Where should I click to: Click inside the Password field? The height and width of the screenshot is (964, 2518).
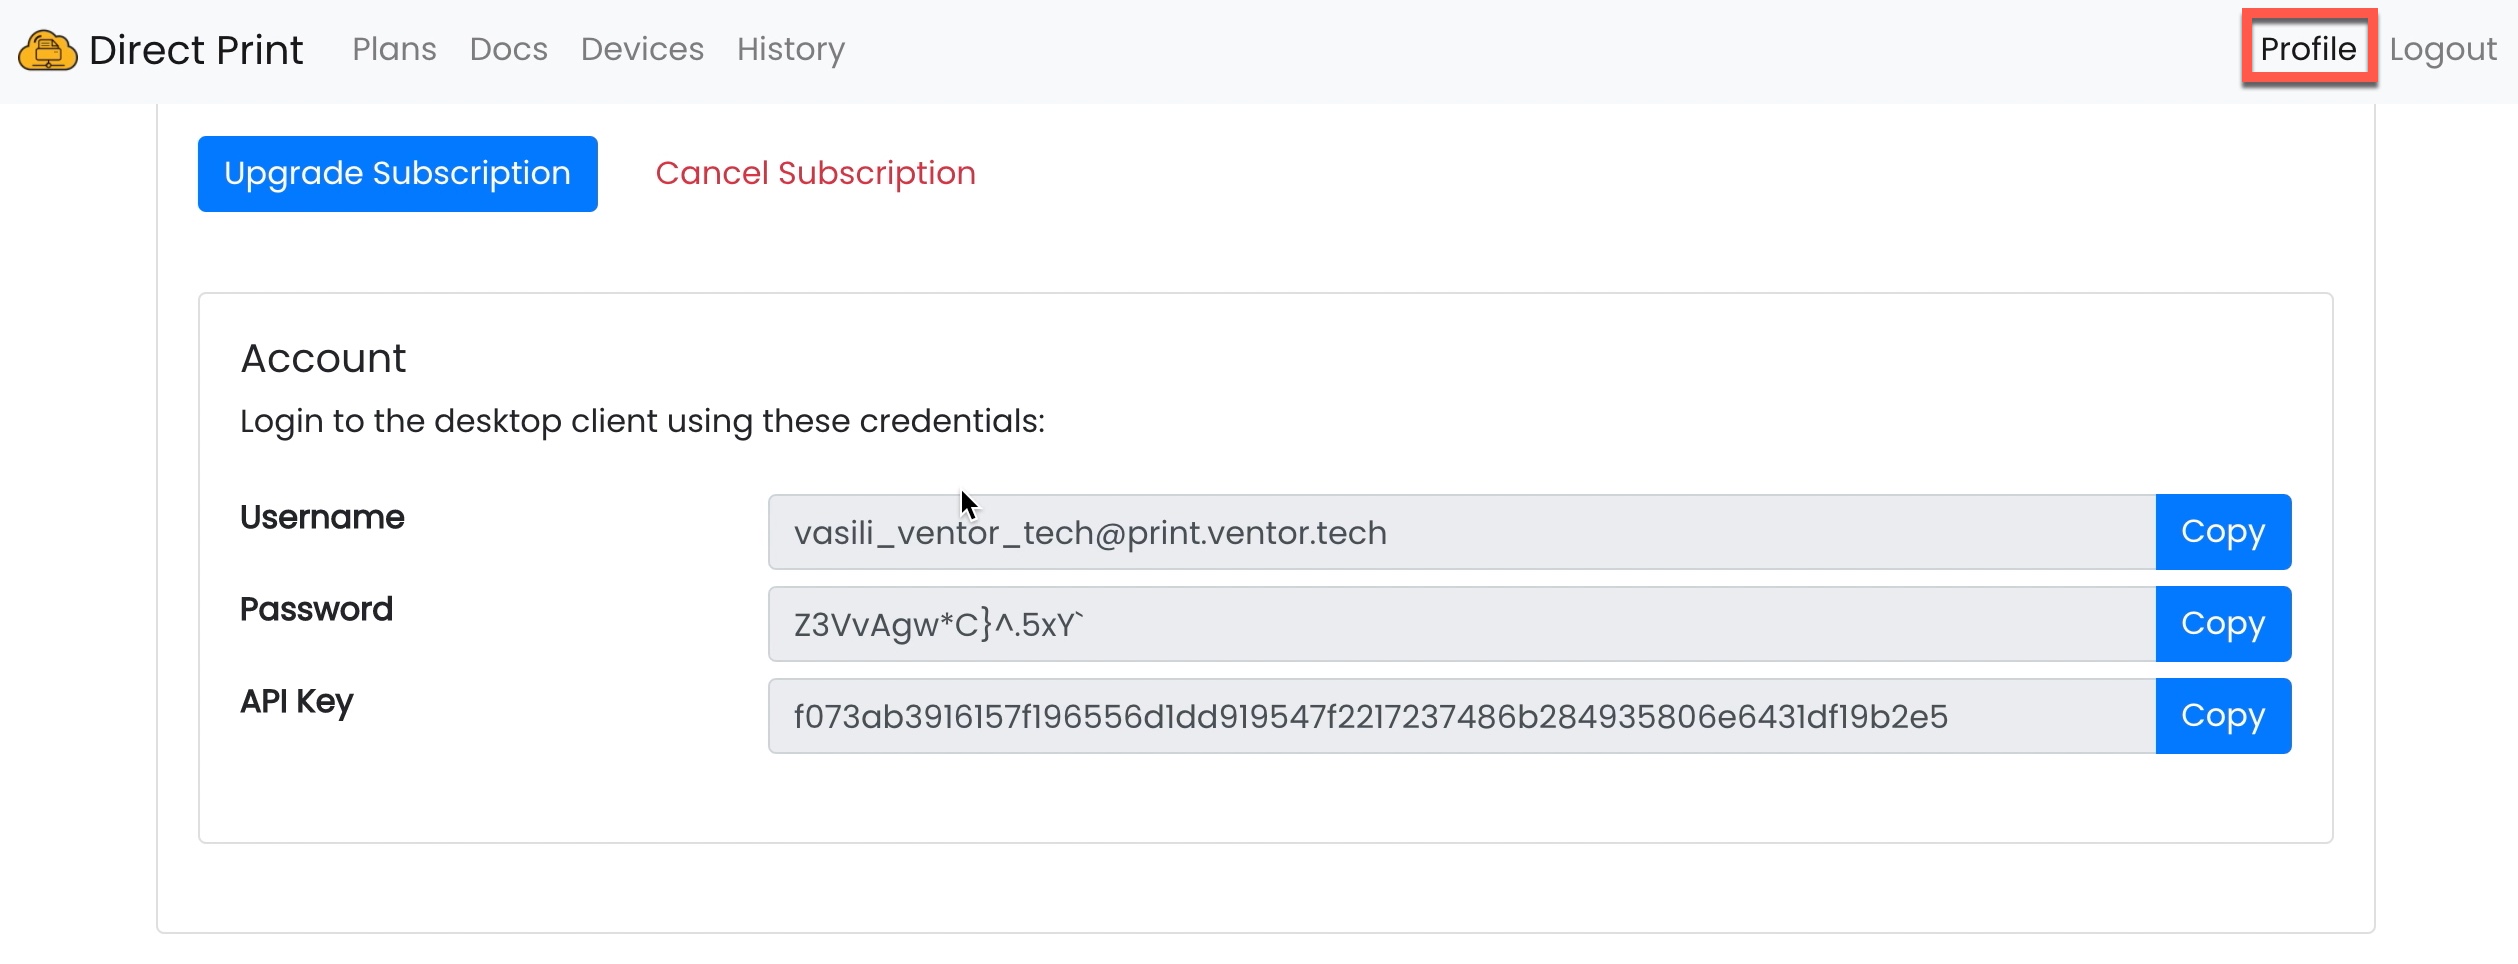click(x=1460, y=624)
